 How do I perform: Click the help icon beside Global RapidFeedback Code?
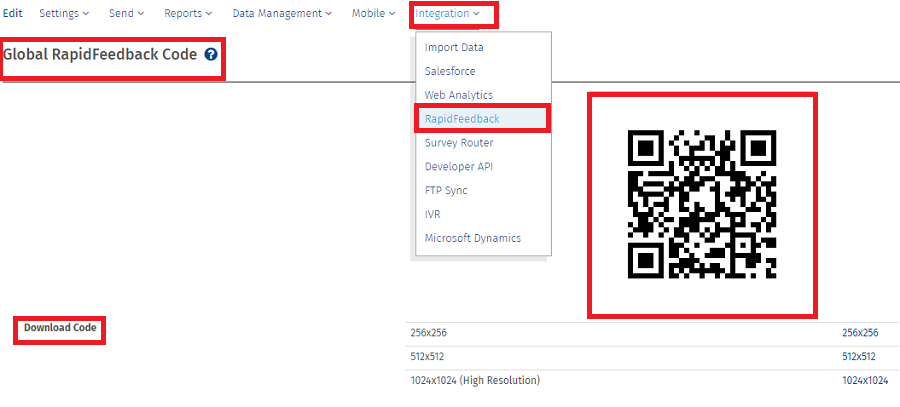tap(211, 55)
